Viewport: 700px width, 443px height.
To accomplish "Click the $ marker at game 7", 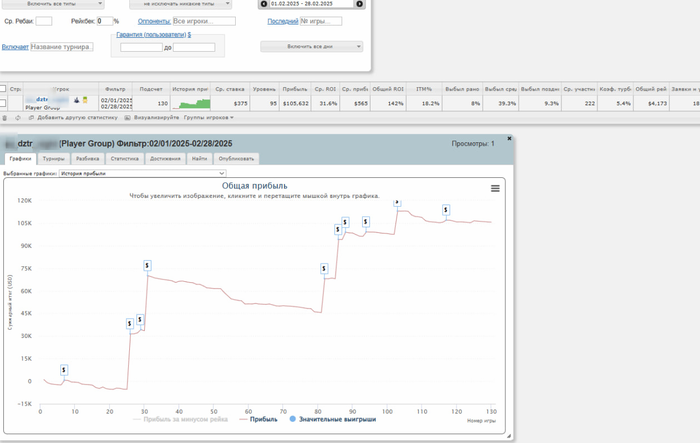I will [x=64, y=370].
